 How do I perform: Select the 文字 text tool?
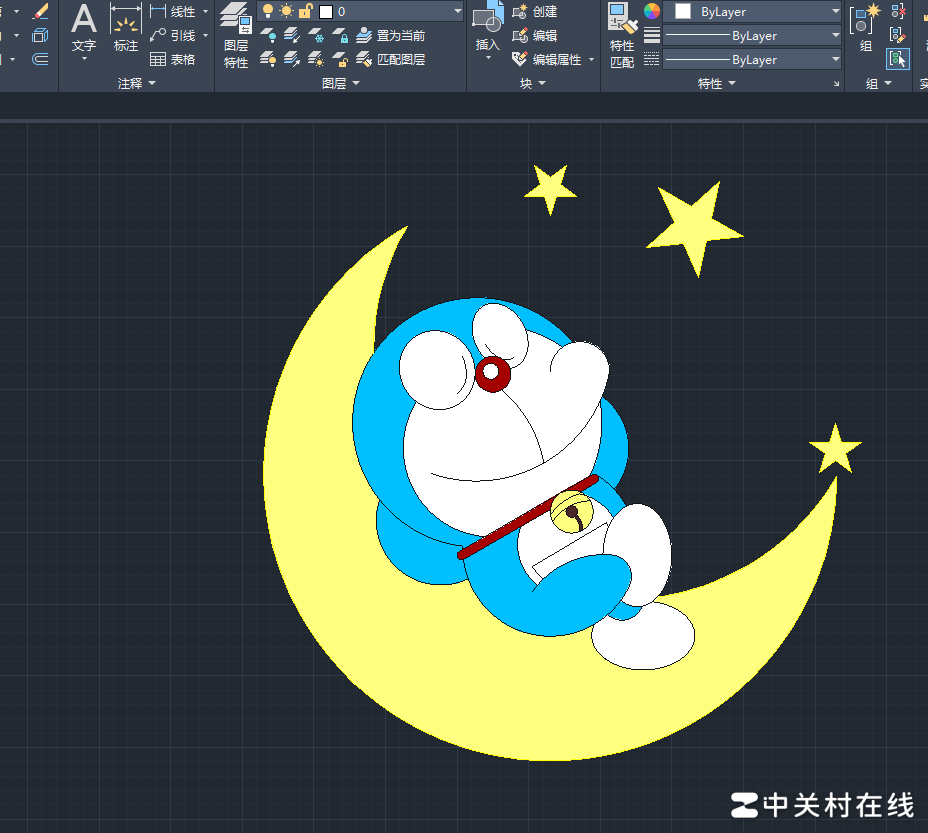click(84, 28)
